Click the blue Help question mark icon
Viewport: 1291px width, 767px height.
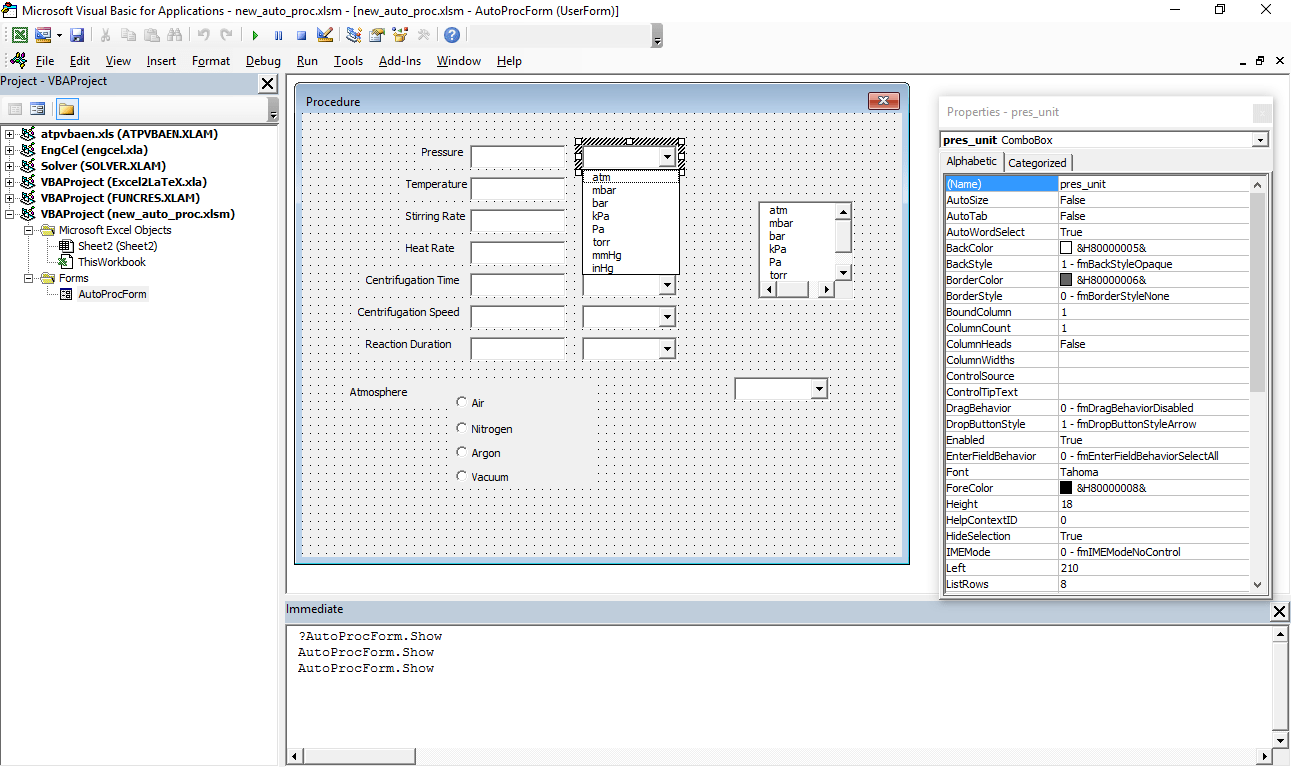click(452, 35)
